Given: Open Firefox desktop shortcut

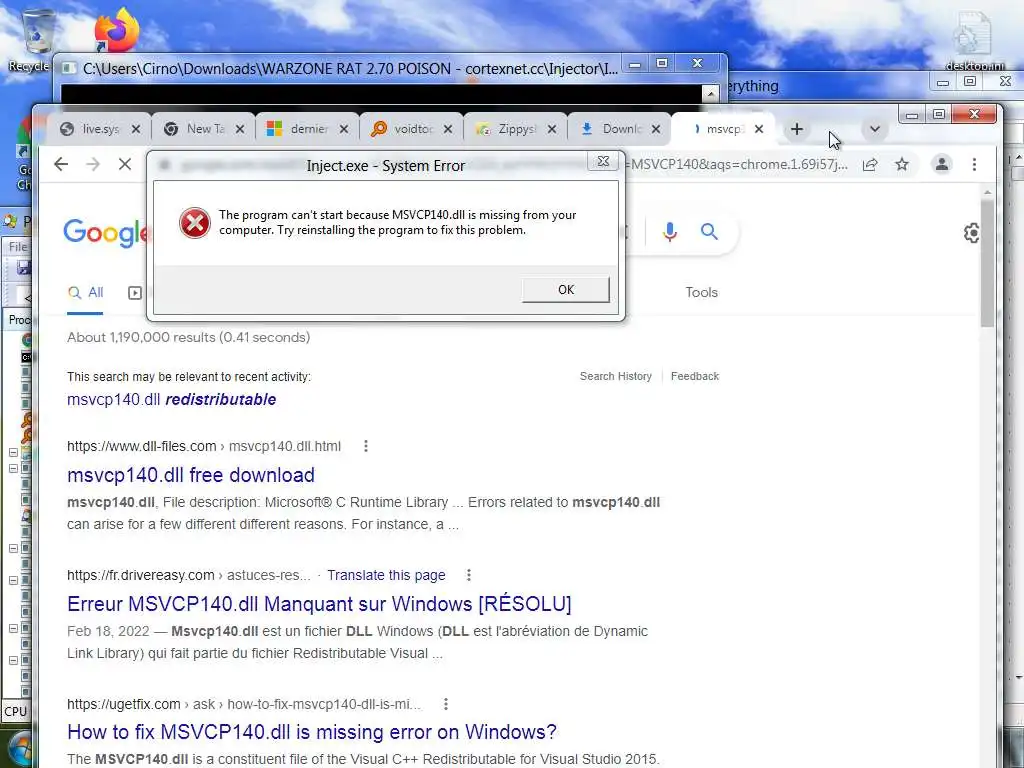Looking at the screenshot, I should 116,29.
